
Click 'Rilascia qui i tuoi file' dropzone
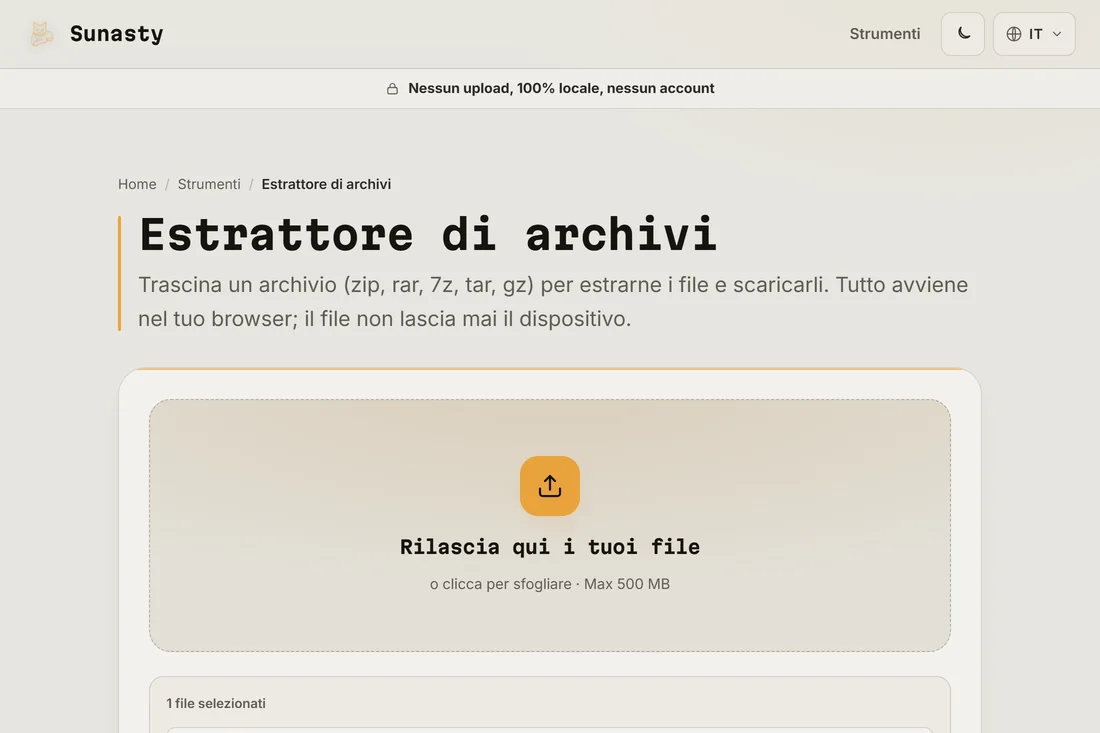550,525
